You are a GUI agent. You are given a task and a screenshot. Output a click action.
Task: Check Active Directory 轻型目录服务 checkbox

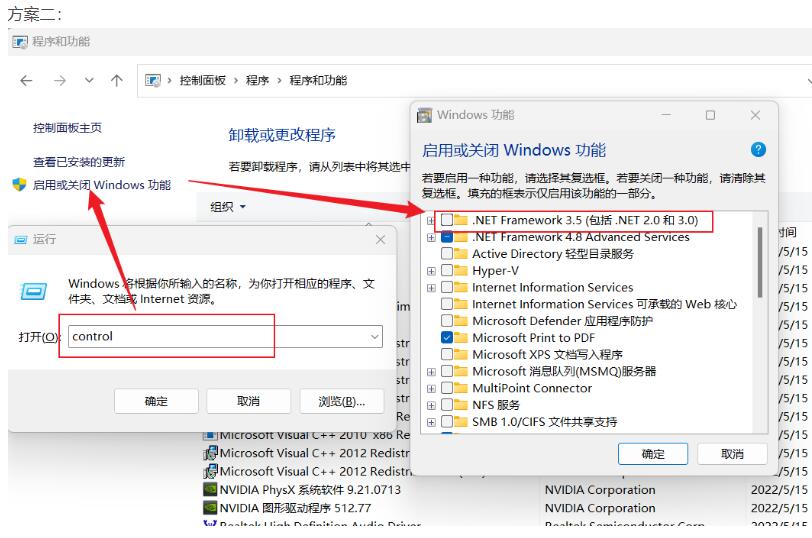447,254
